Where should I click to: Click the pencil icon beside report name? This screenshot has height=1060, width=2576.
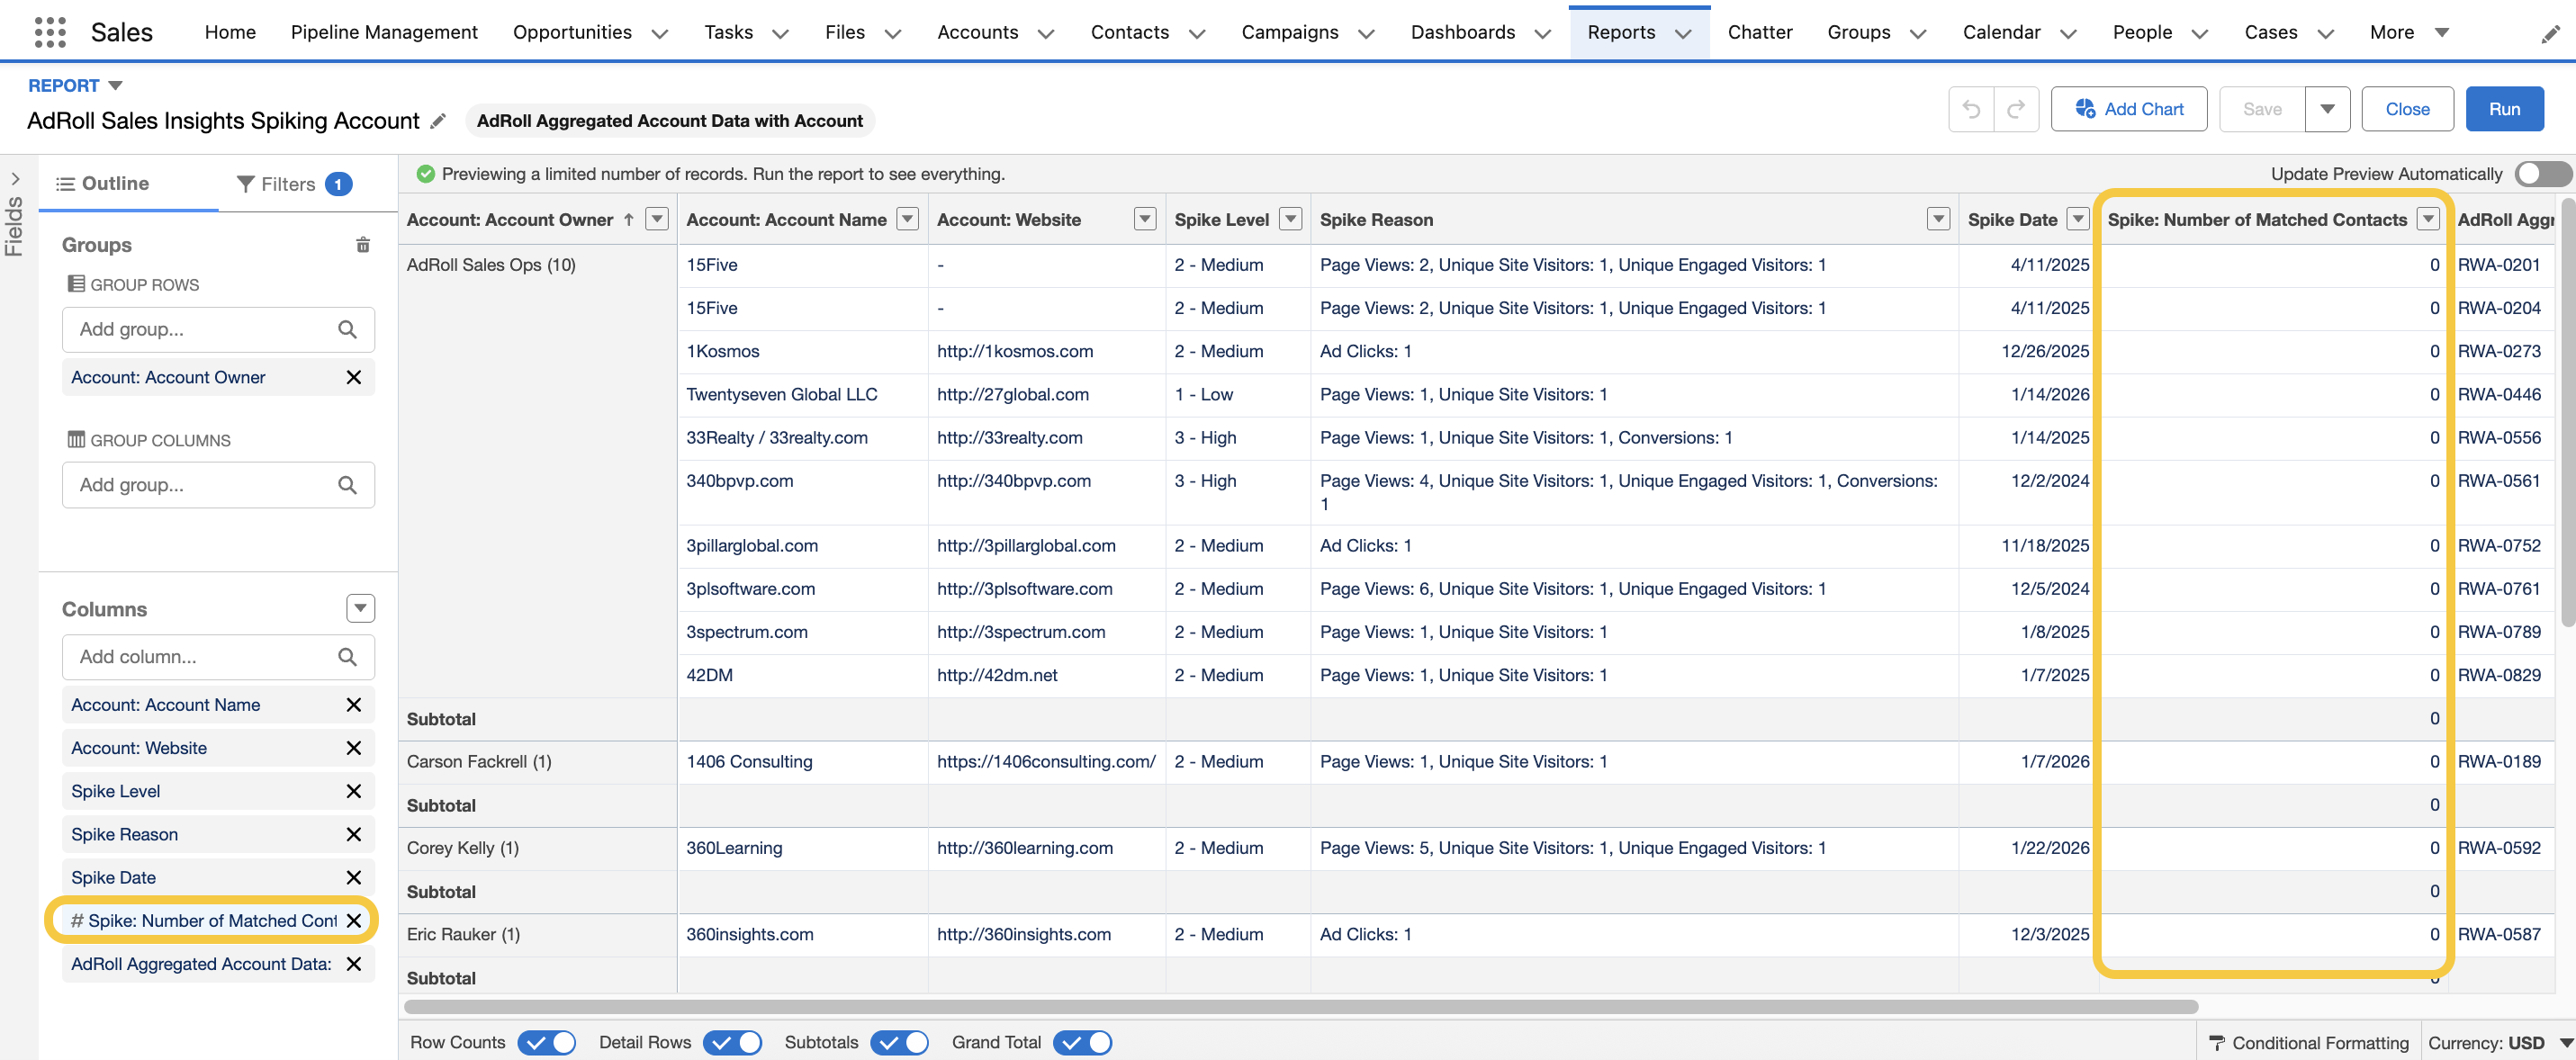coord(438,121)
